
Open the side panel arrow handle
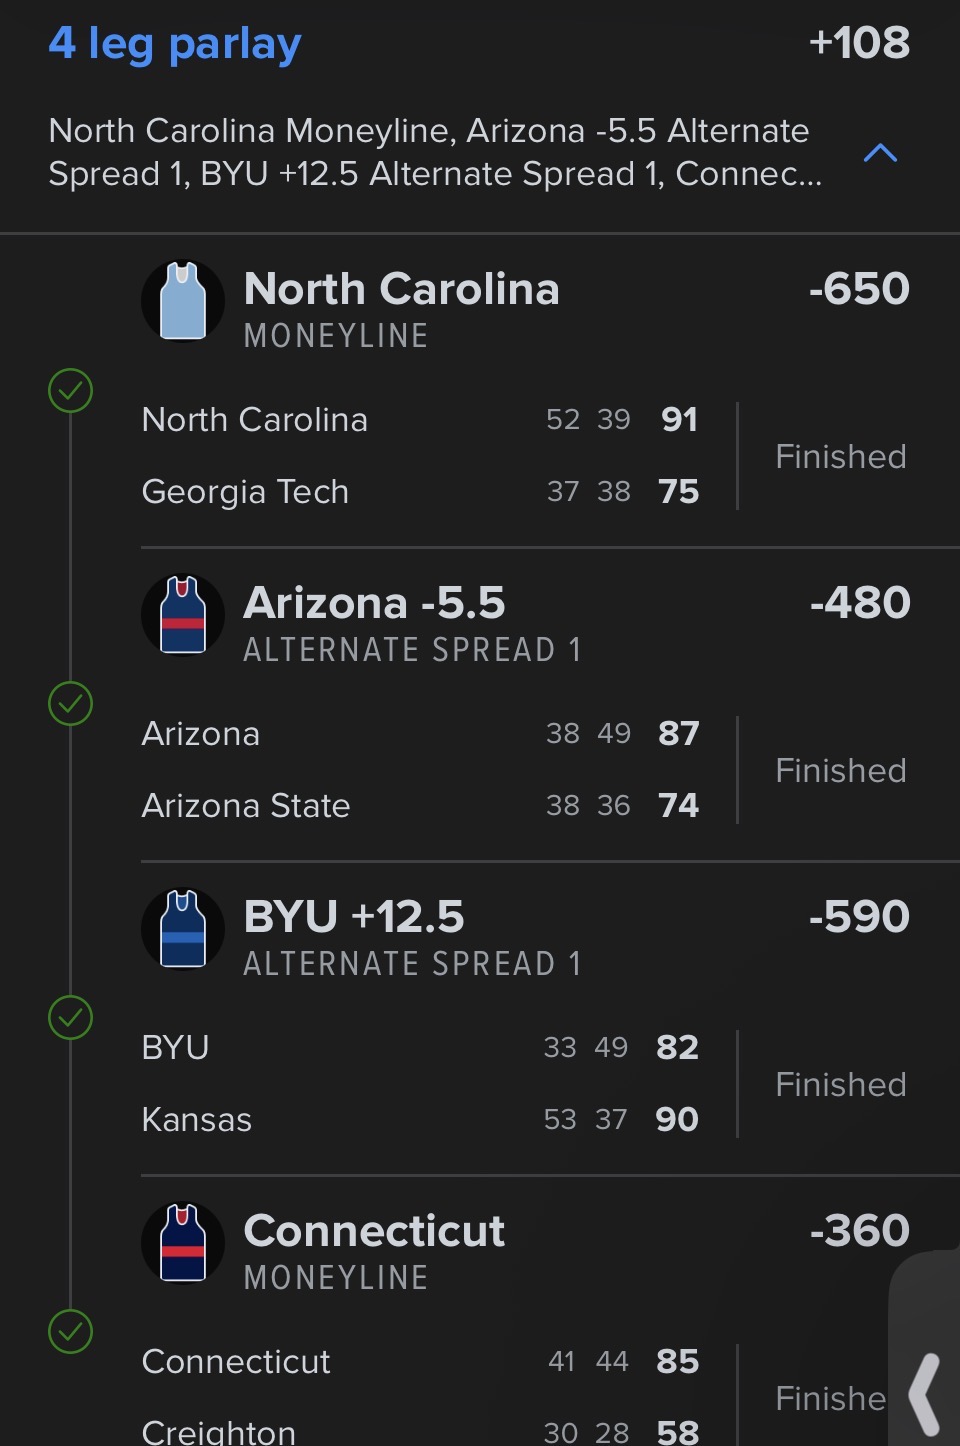pos(925,1393)
